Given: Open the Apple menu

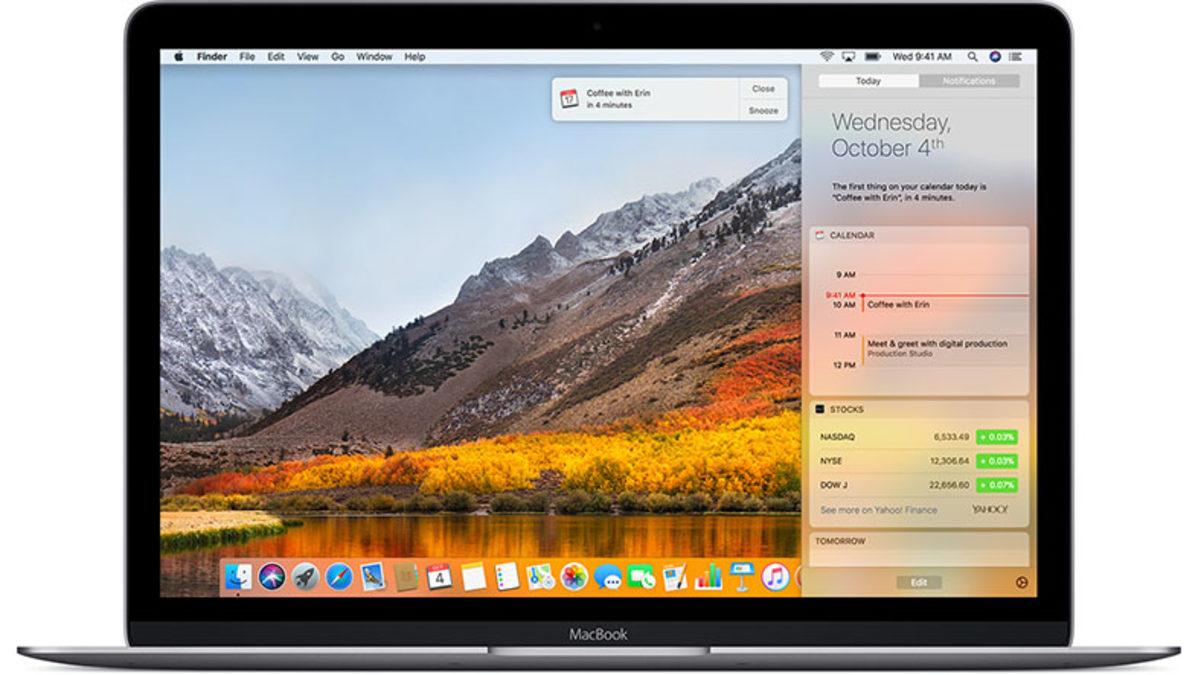Looking at the screenshot, I should coord(179,57).
